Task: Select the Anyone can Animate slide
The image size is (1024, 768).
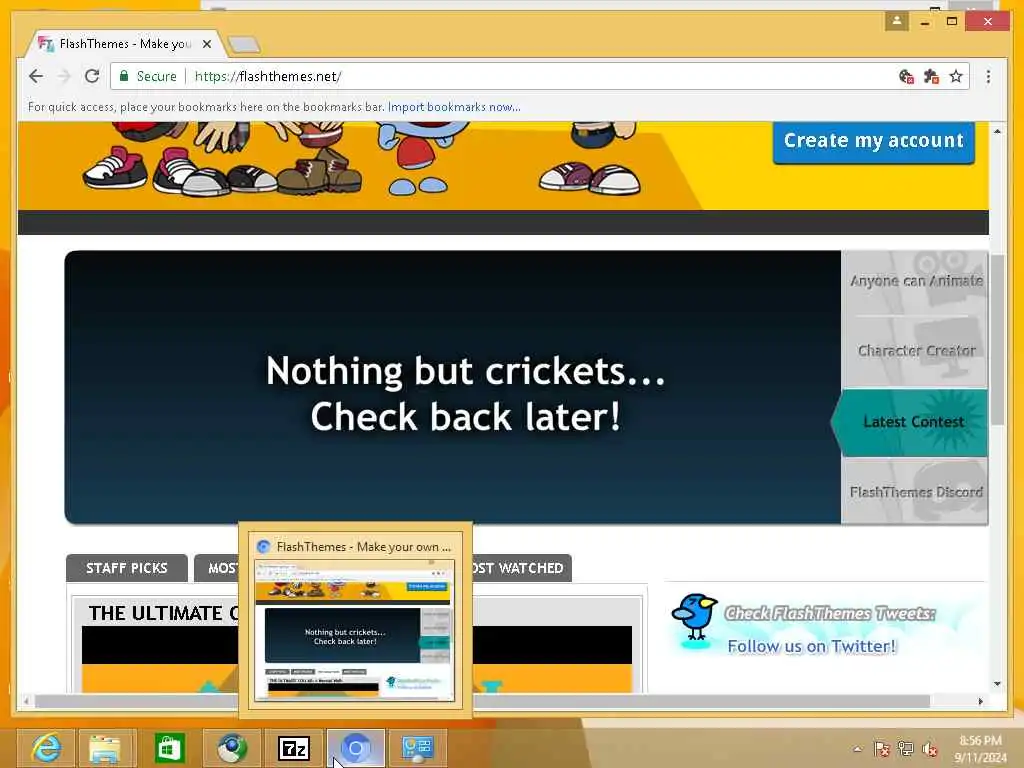Action: (x=915, y=281)
